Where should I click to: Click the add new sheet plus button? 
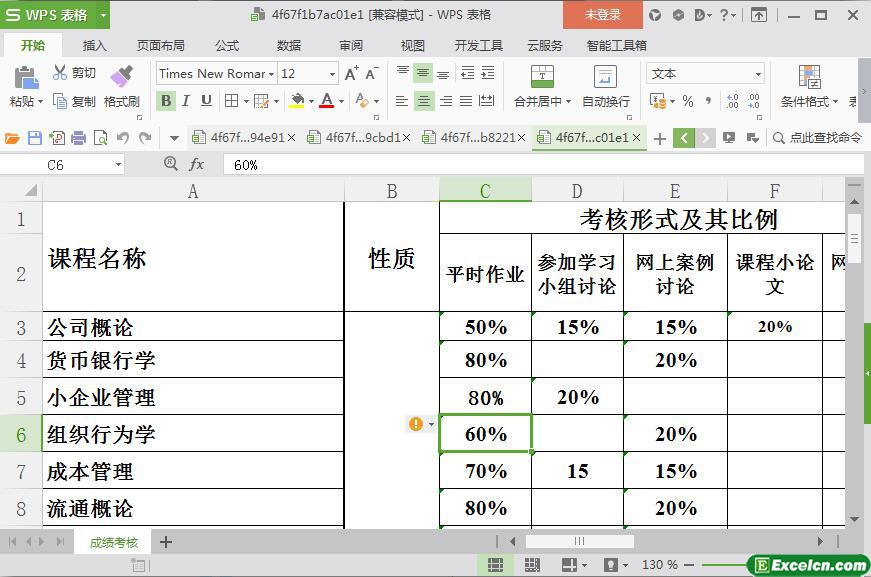pyautogui.click(x=166, y=542)
